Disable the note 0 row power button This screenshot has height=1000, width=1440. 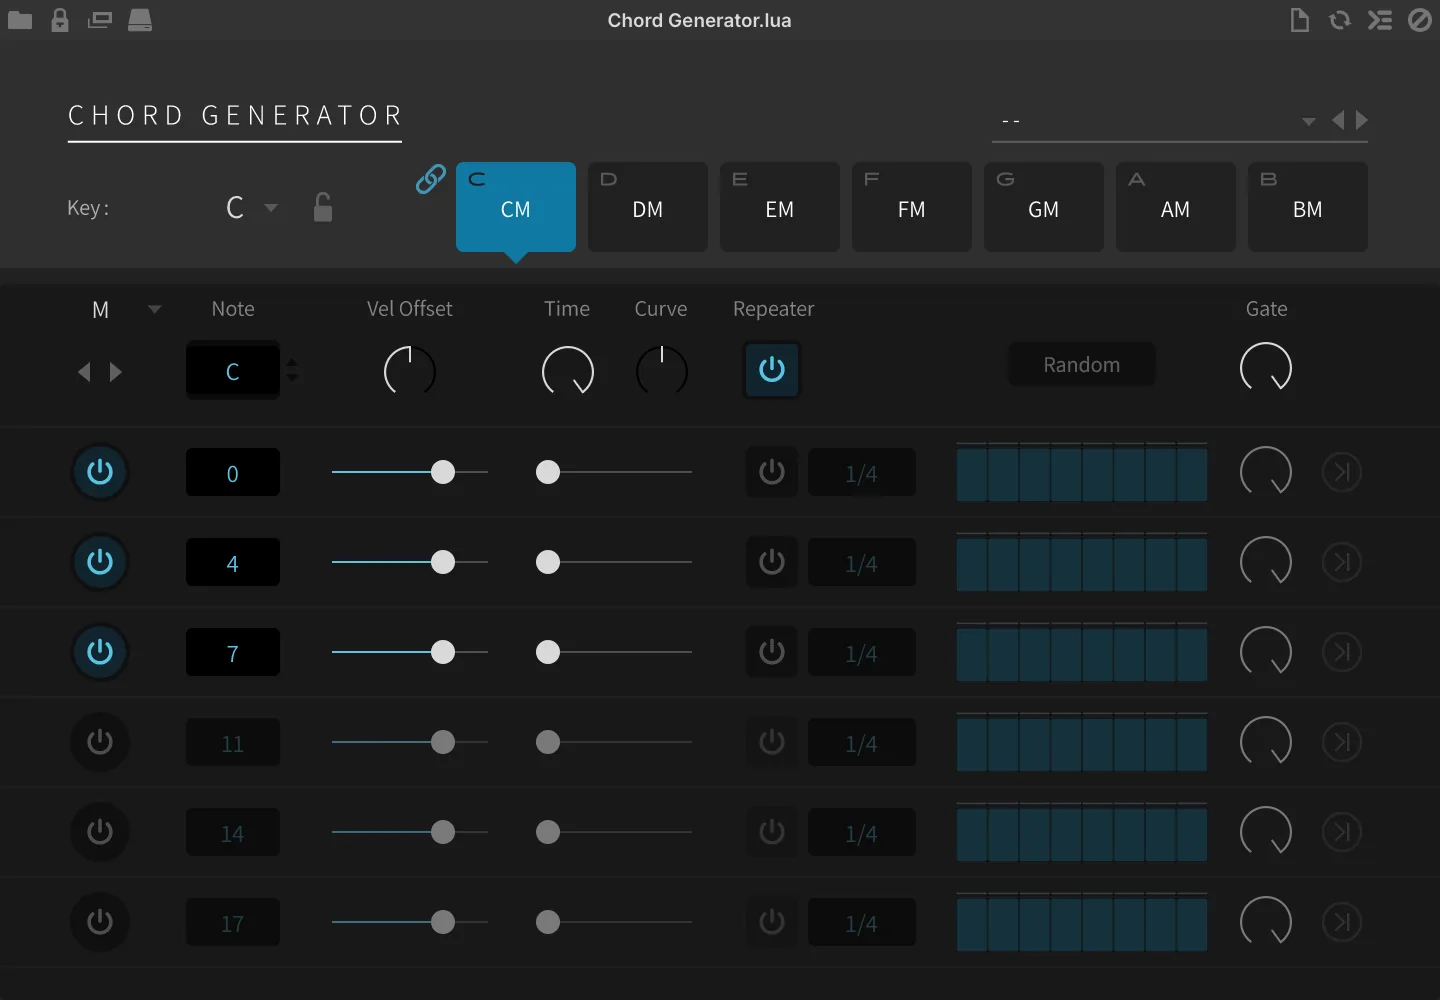(100, 472)
